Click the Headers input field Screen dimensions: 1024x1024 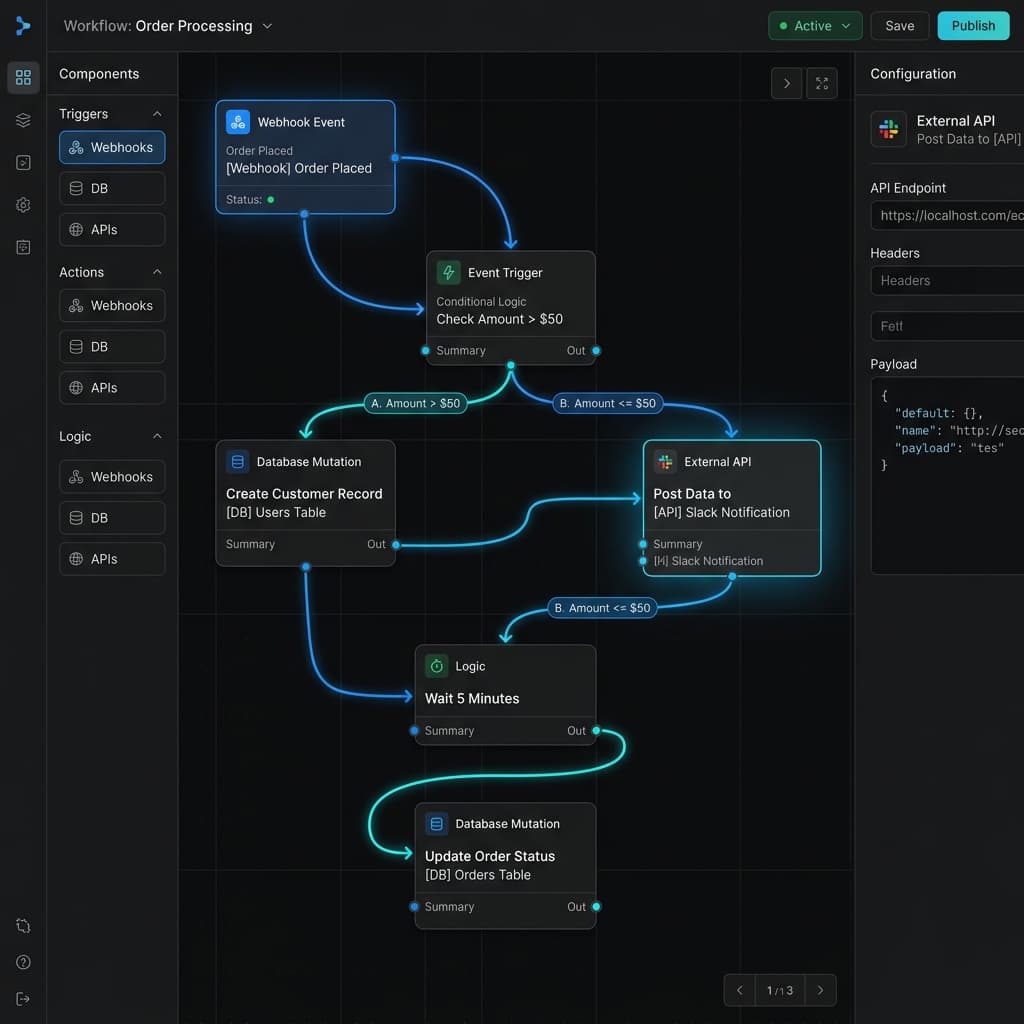[x=948, y=281]
